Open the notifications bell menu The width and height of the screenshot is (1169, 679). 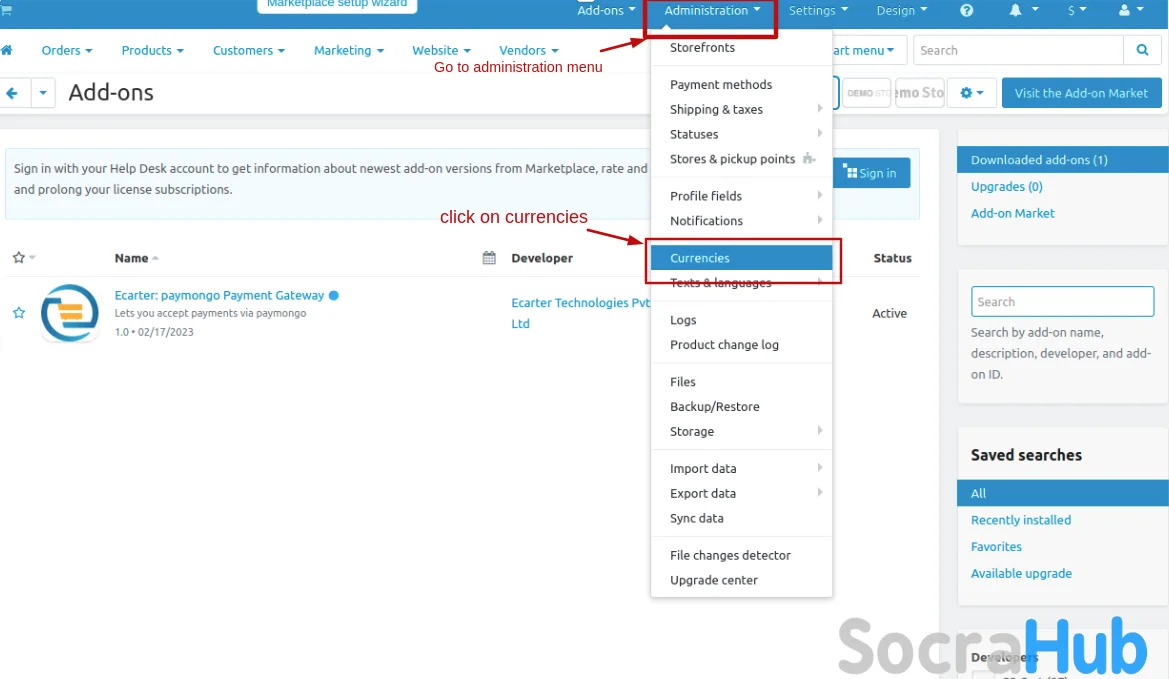1023,10
